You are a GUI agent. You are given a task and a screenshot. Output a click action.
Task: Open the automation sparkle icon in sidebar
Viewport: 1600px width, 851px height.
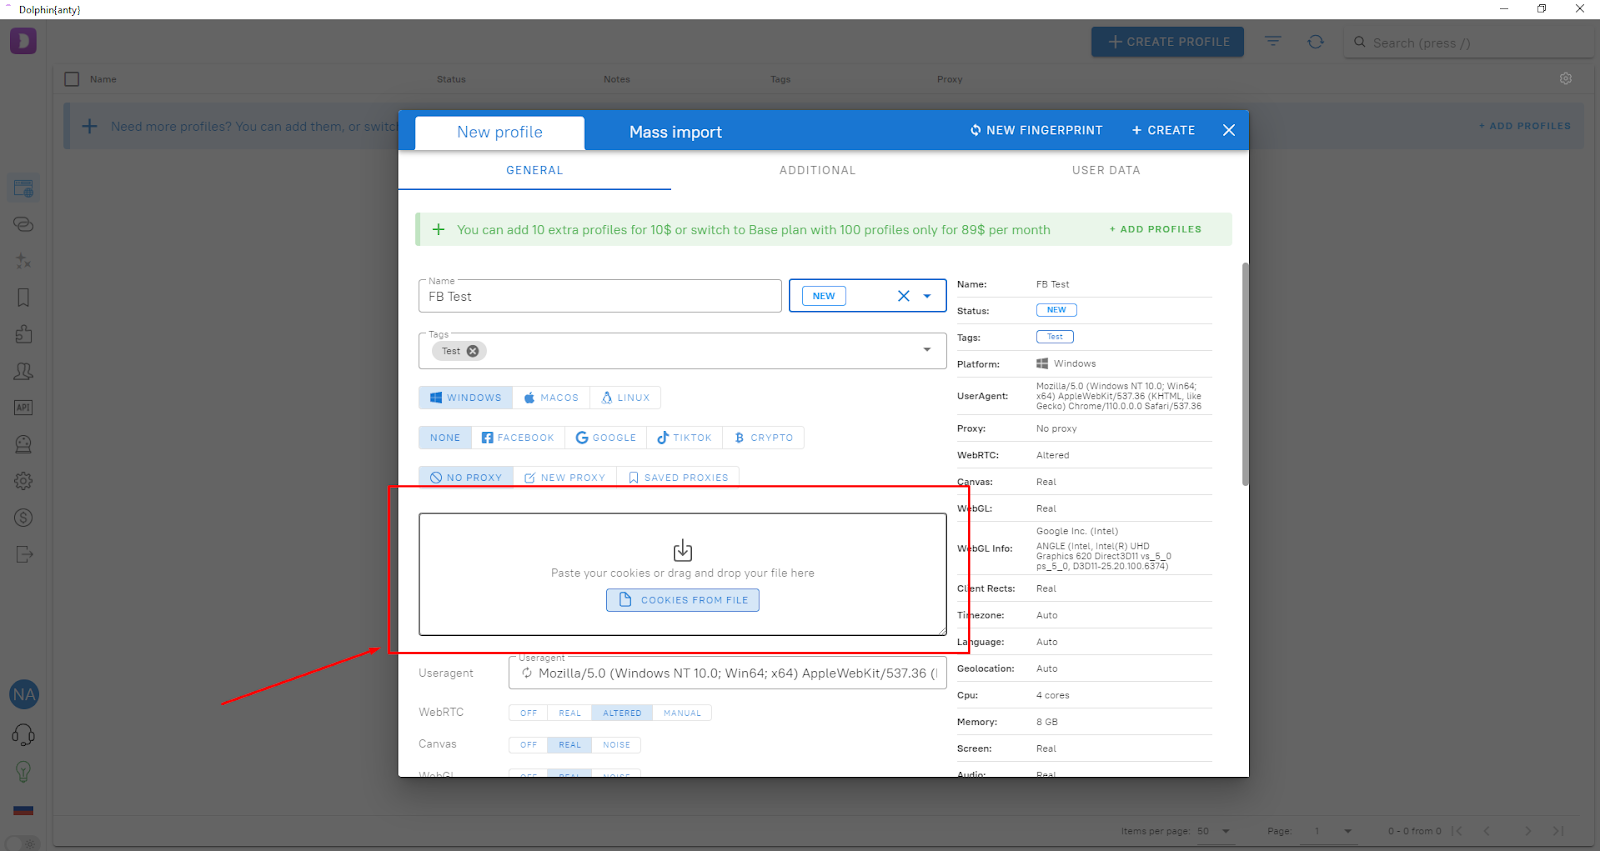(23, 261)
